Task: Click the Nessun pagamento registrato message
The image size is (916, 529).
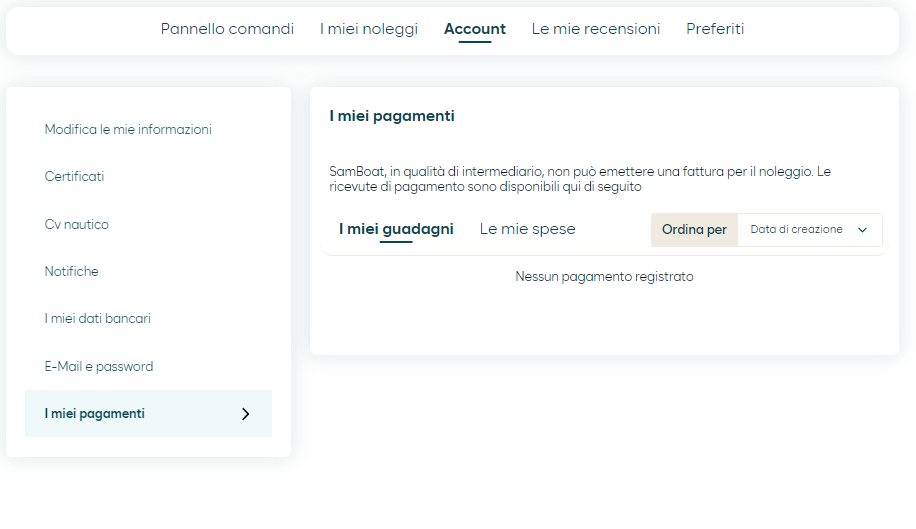Action: point(604,276)
